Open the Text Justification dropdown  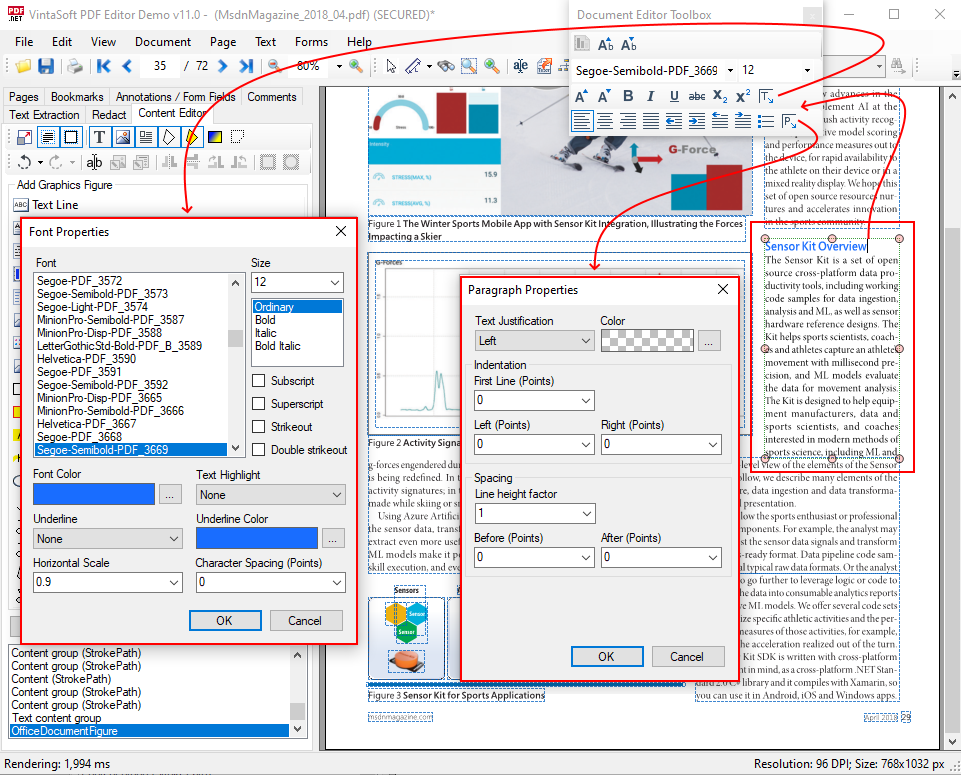587,341
